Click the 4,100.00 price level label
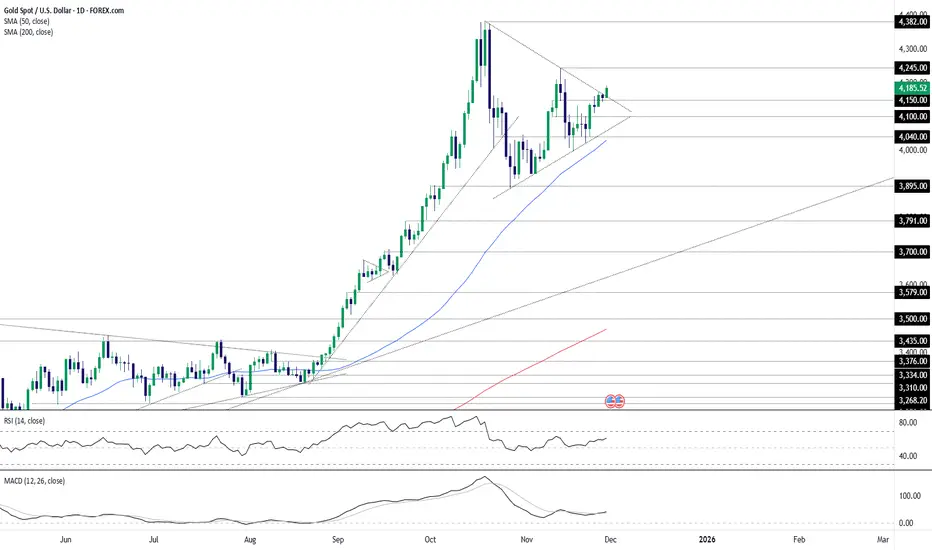This screenshot has height=550, width=932. click(912, 117)
